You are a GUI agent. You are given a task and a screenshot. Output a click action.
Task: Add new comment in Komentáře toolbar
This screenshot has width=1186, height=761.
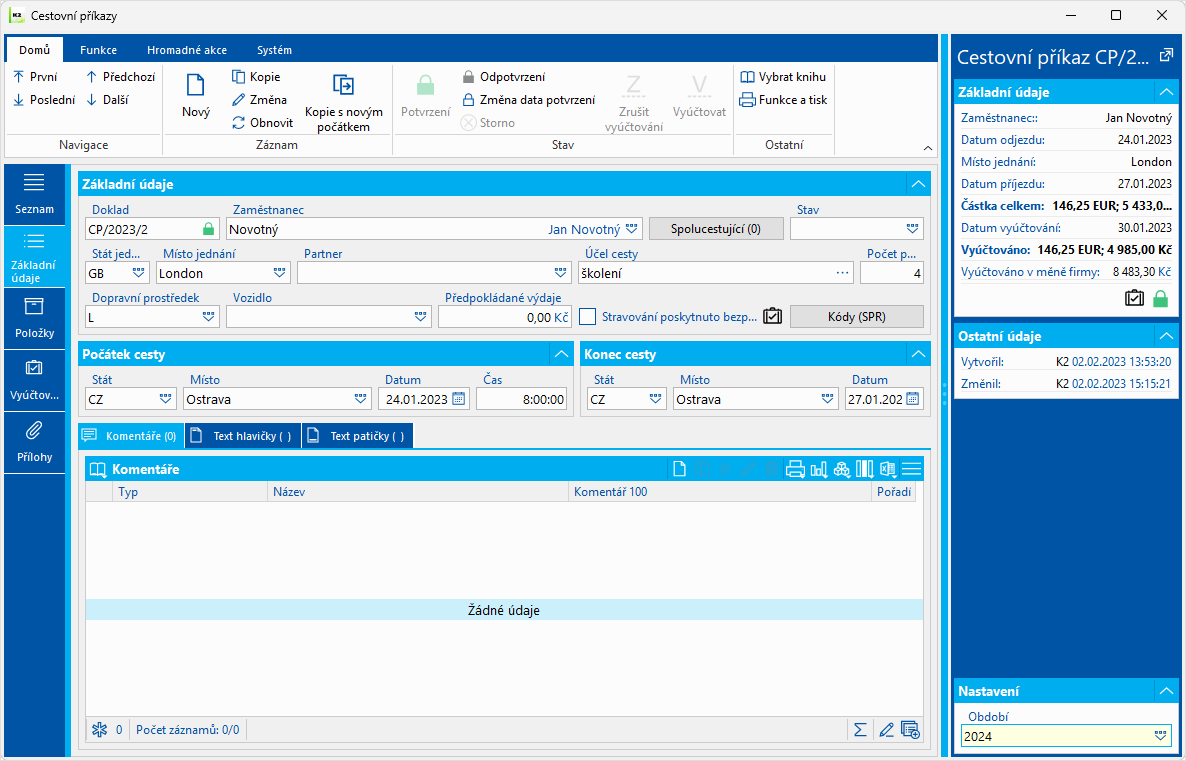(x=679, y=470)
